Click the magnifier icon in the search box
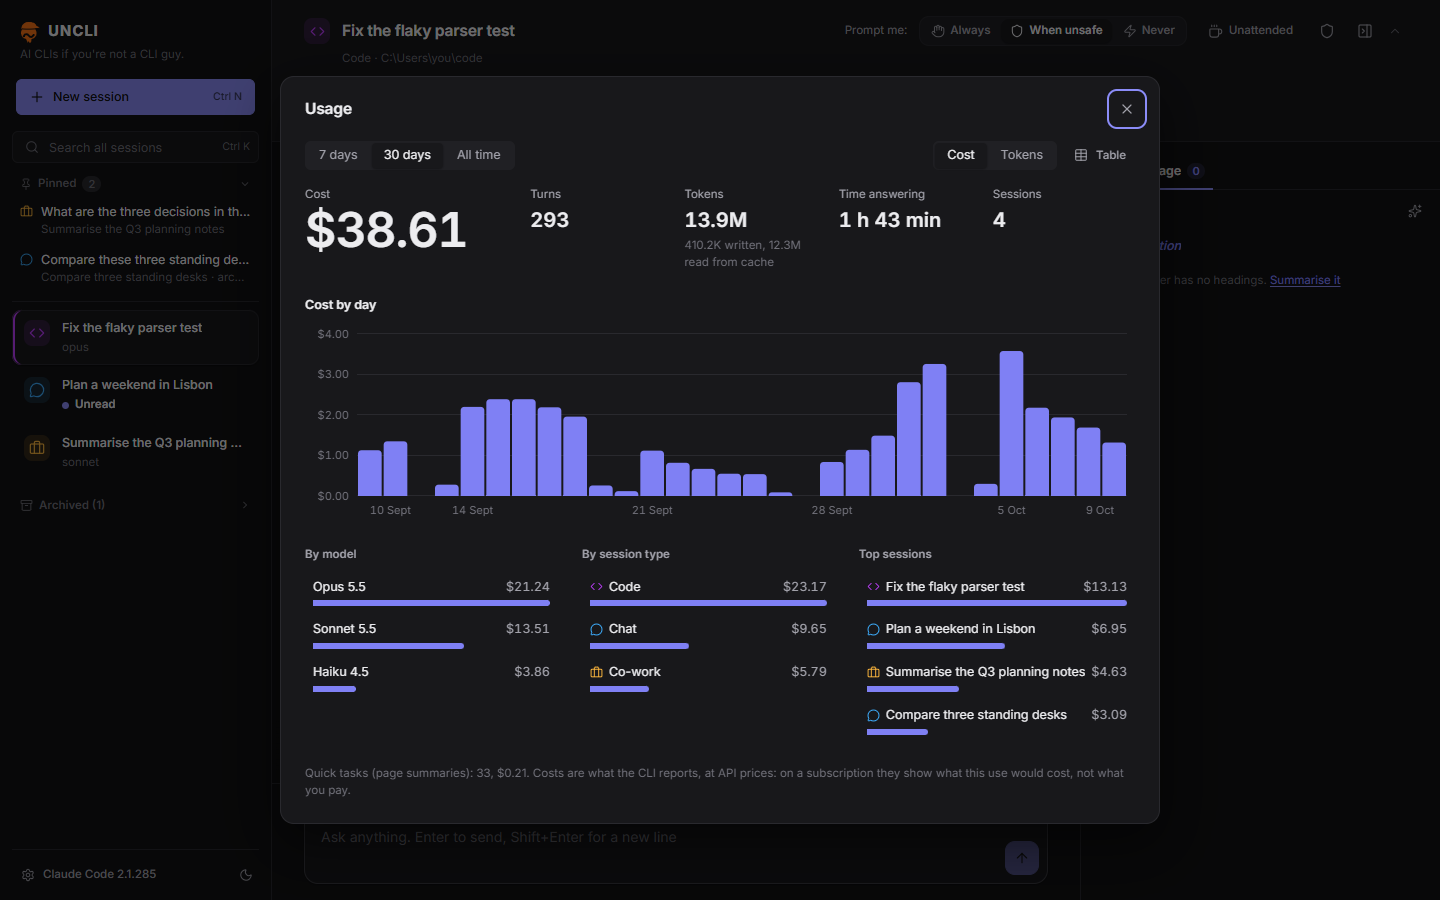1440x900 pixels. [32, 148]
